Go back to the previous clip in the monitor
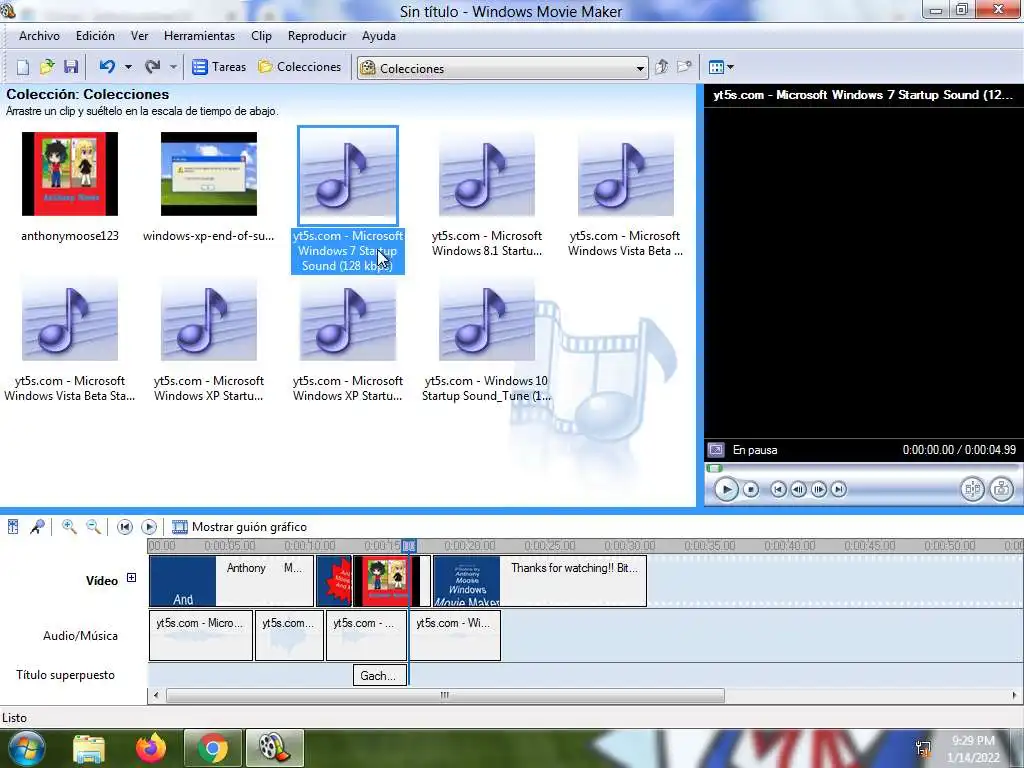1024x768 pixels. (x=778, y=489)
